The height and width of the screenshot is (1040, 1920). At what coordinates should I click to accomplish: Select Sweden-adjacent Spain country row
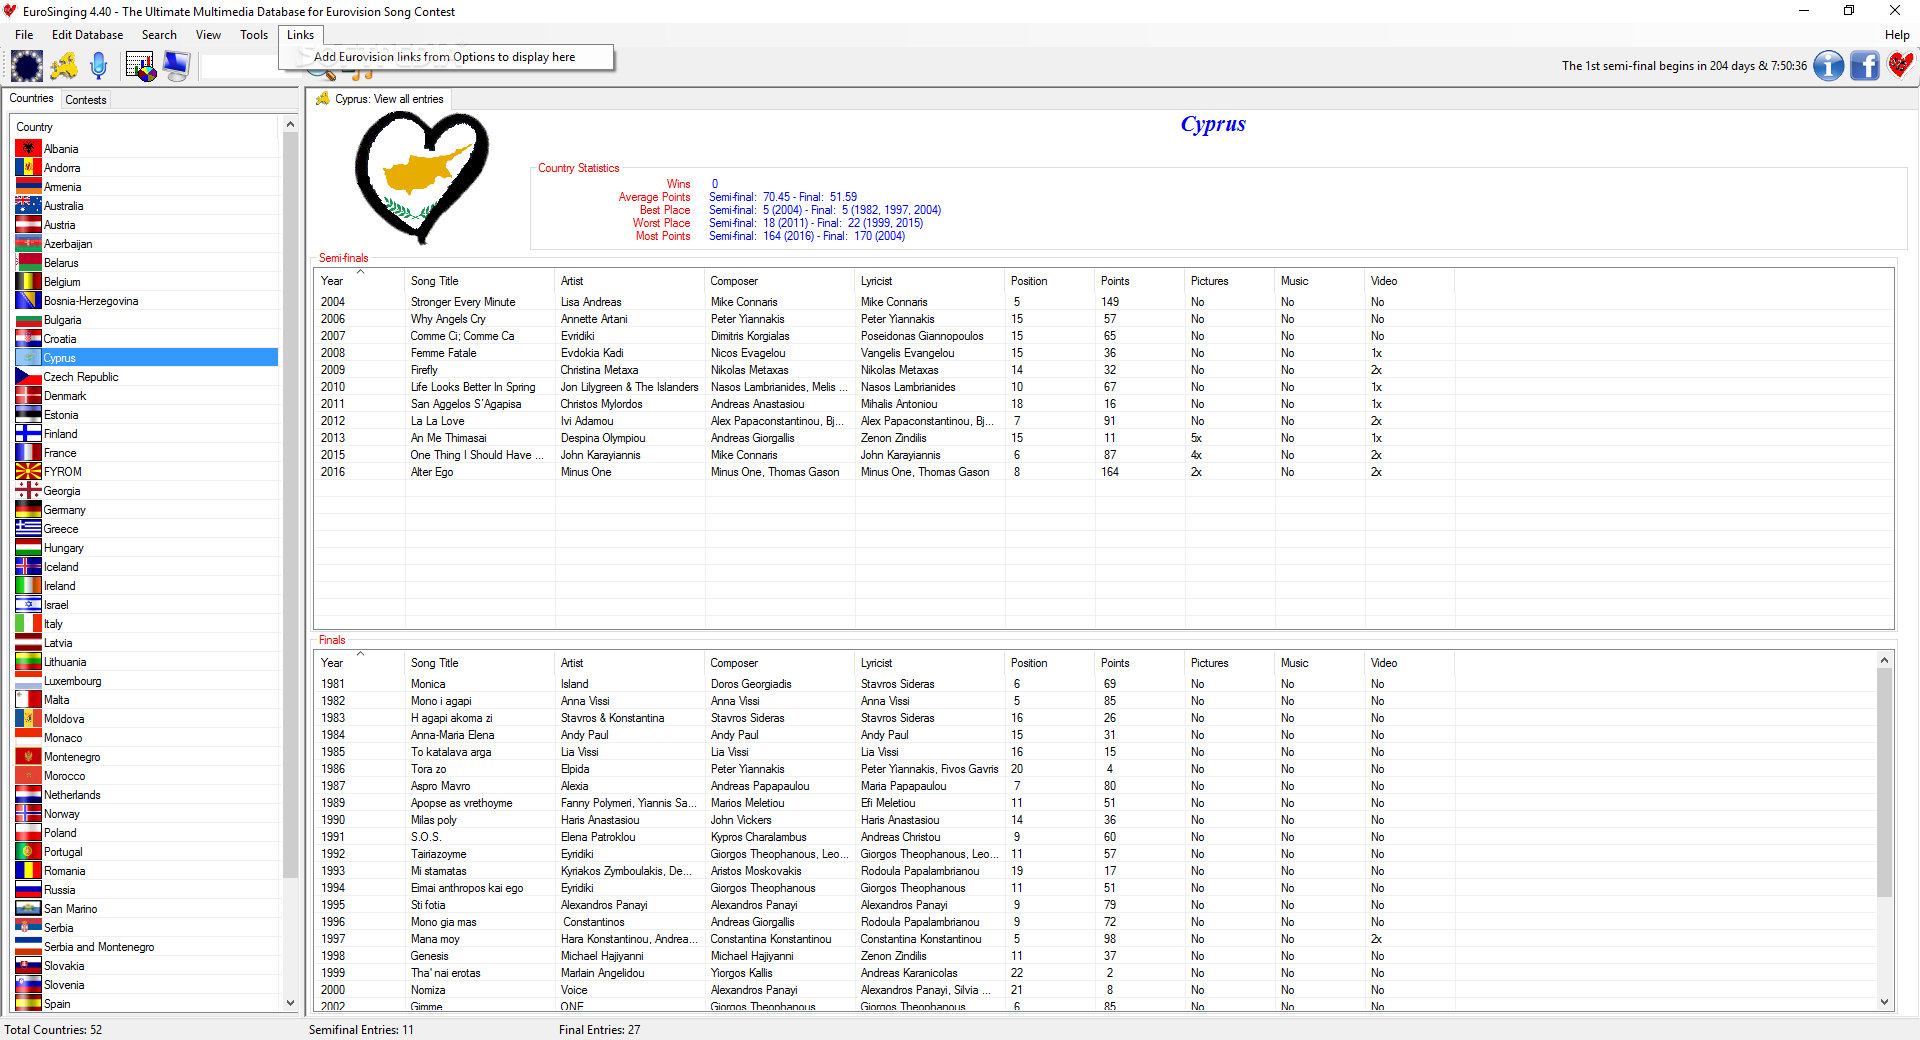(x=147, y=1004)
